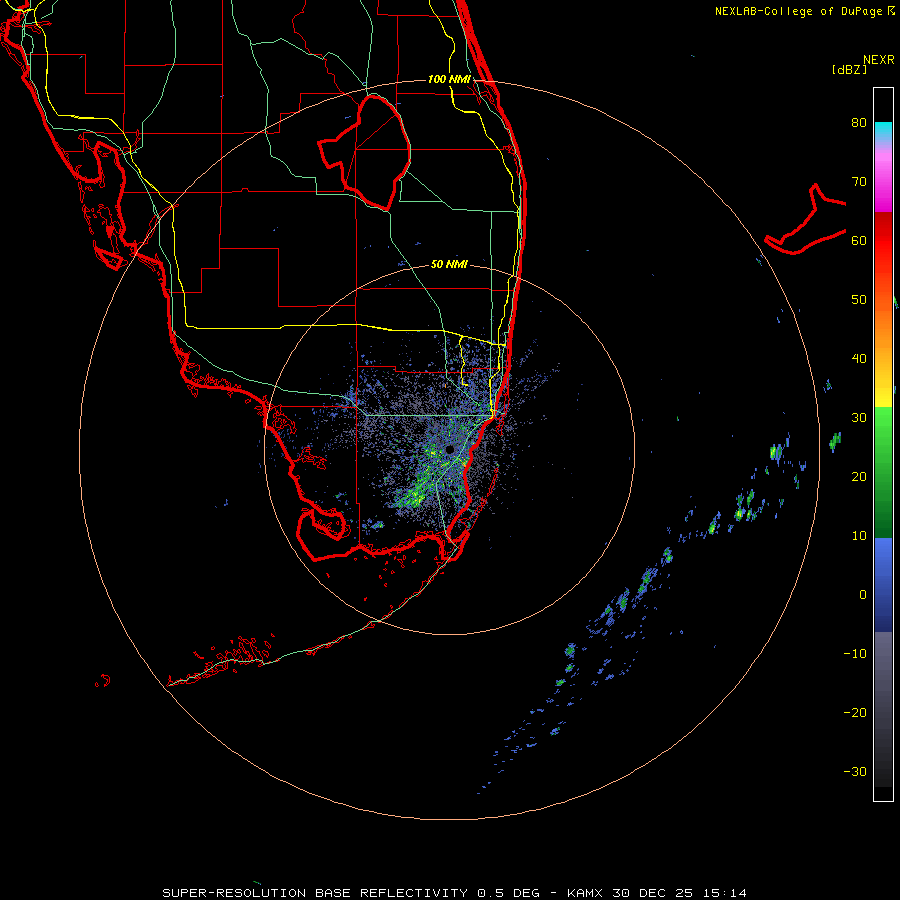Viewport: 900px width, 900px height.
Task: Click the NEXR label above the color scale
Action: click(879, 60)
